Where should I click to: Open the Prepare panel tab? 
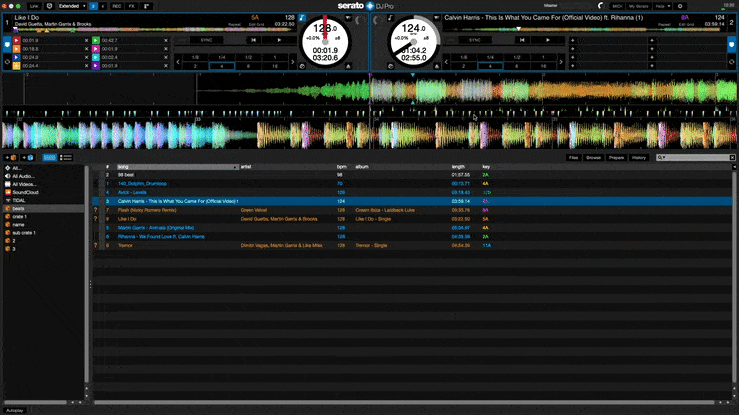pos(616,158)
